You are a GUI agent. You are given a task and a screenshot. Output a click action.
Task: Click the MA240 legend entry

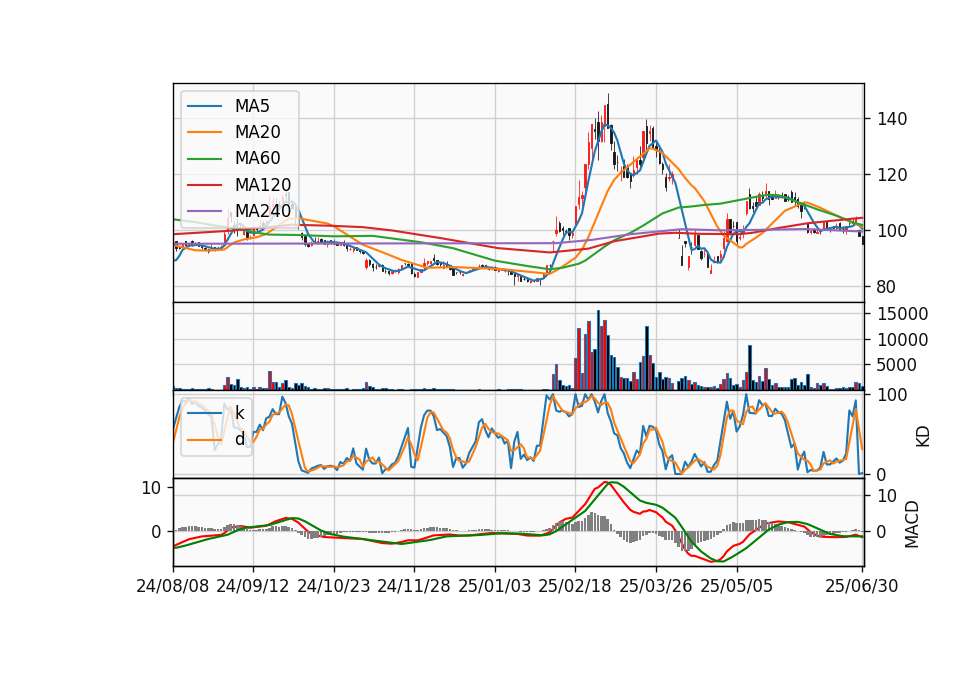pos(239,211)
